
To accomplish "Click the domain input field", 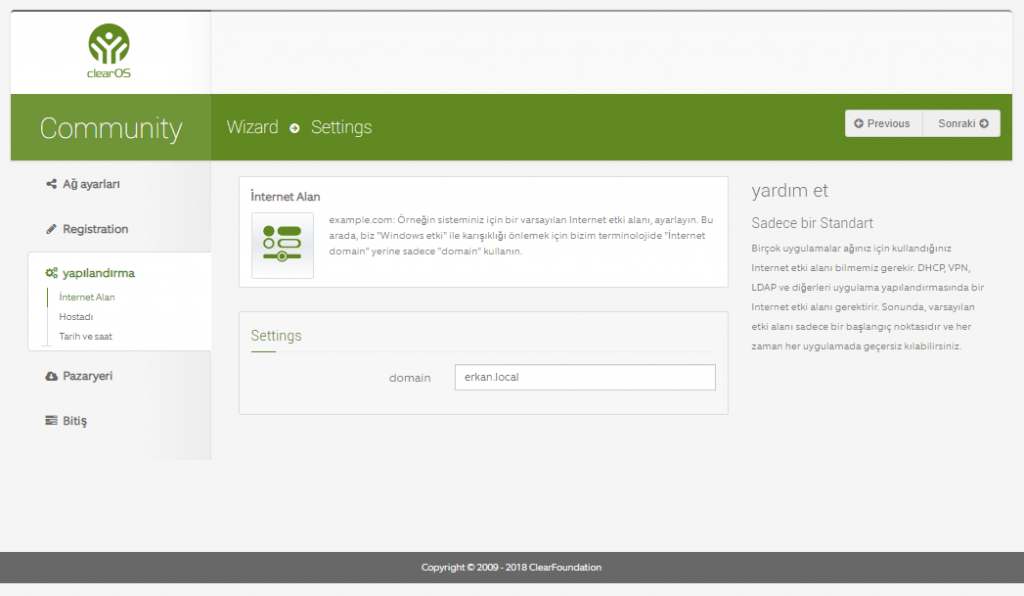I will [x=584, y=377].
